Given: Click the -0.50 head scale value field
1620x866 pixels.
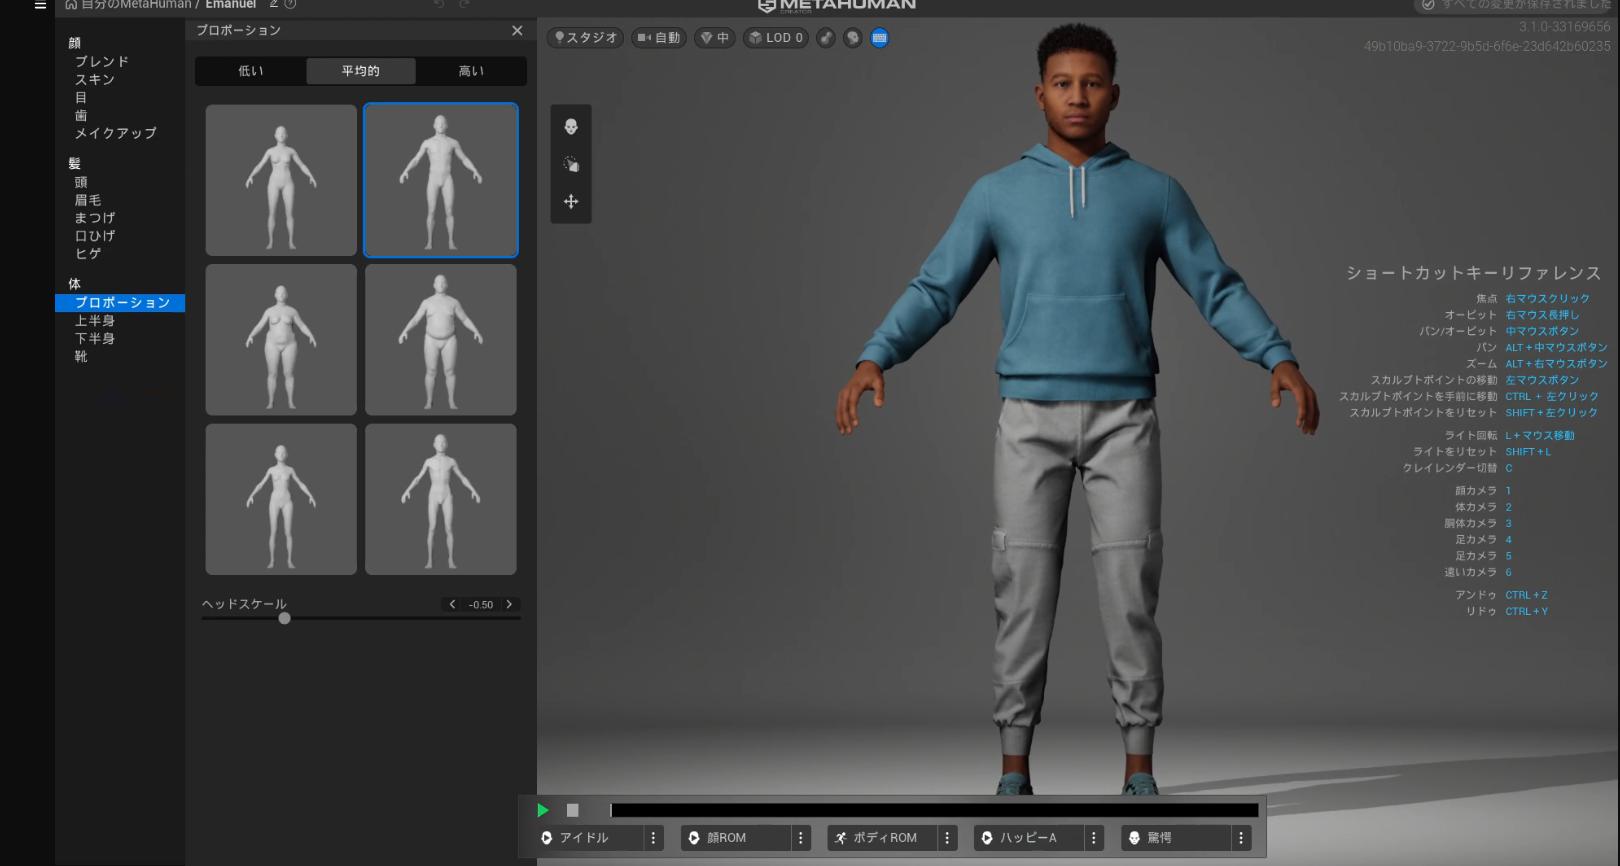Looking at the screenshot, I should click(481, 604).
